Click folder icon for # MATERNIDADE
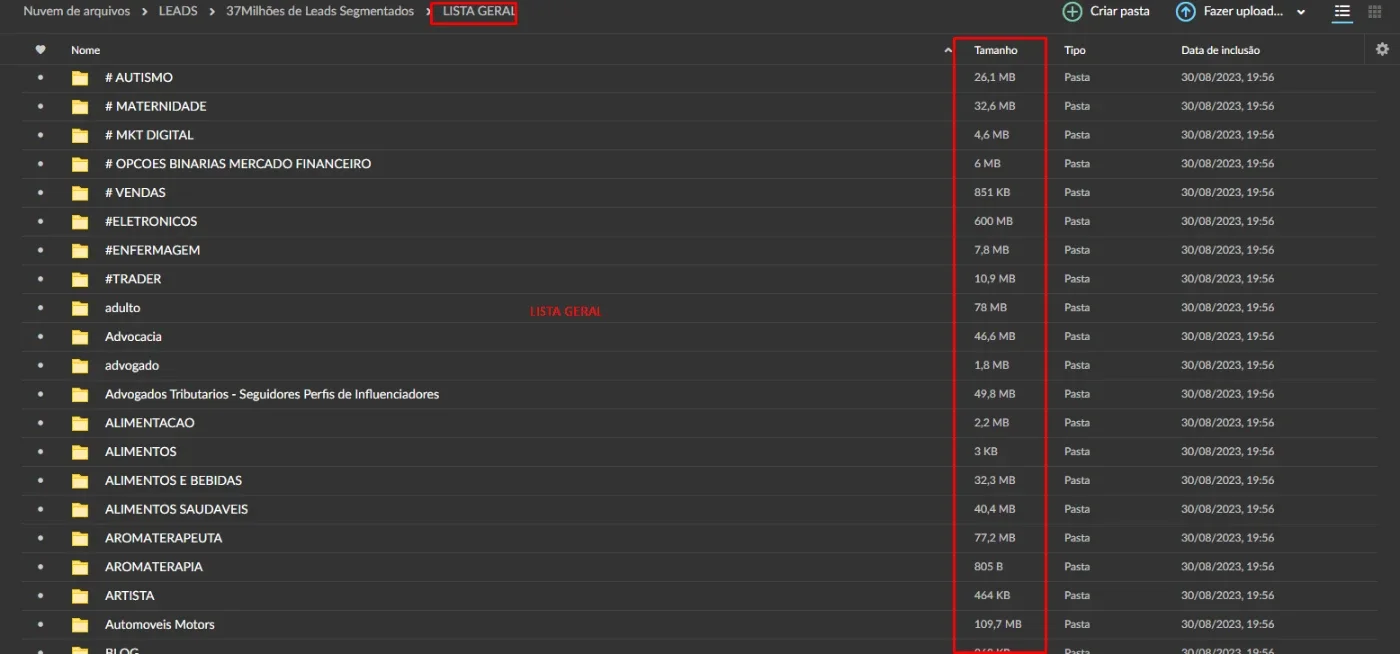The image size is (1400, 654). click(80, 107)
